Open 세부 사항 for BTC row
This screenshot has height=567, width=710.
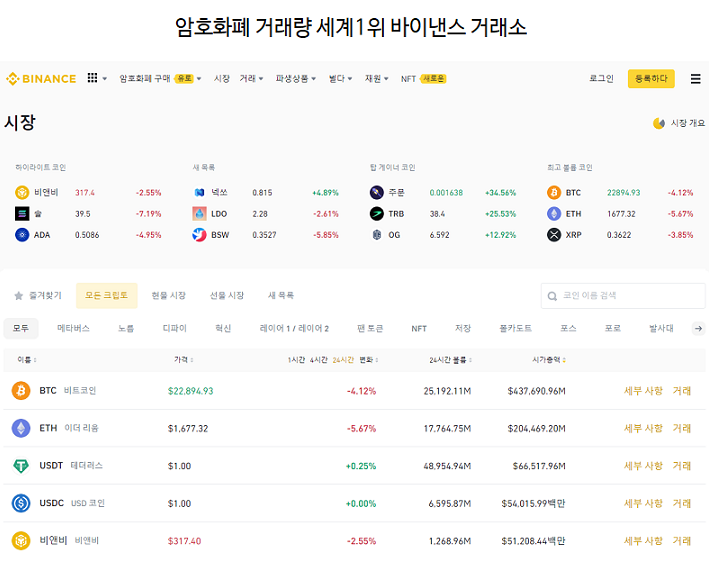(643, 390)
